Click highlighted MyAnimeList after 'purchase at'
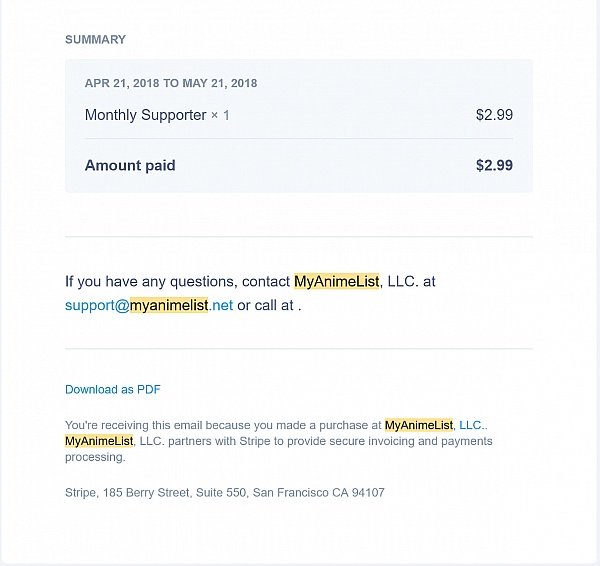This screenshot has width=600, height=566. point(419,425)
